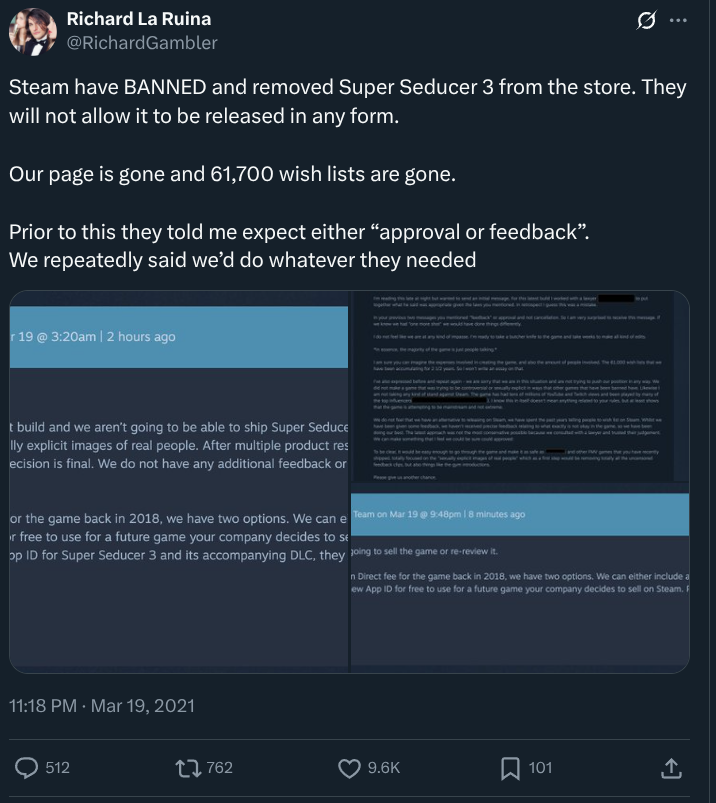
Task: Like the tweet with heart icon
Action: (x=349, y=768)
